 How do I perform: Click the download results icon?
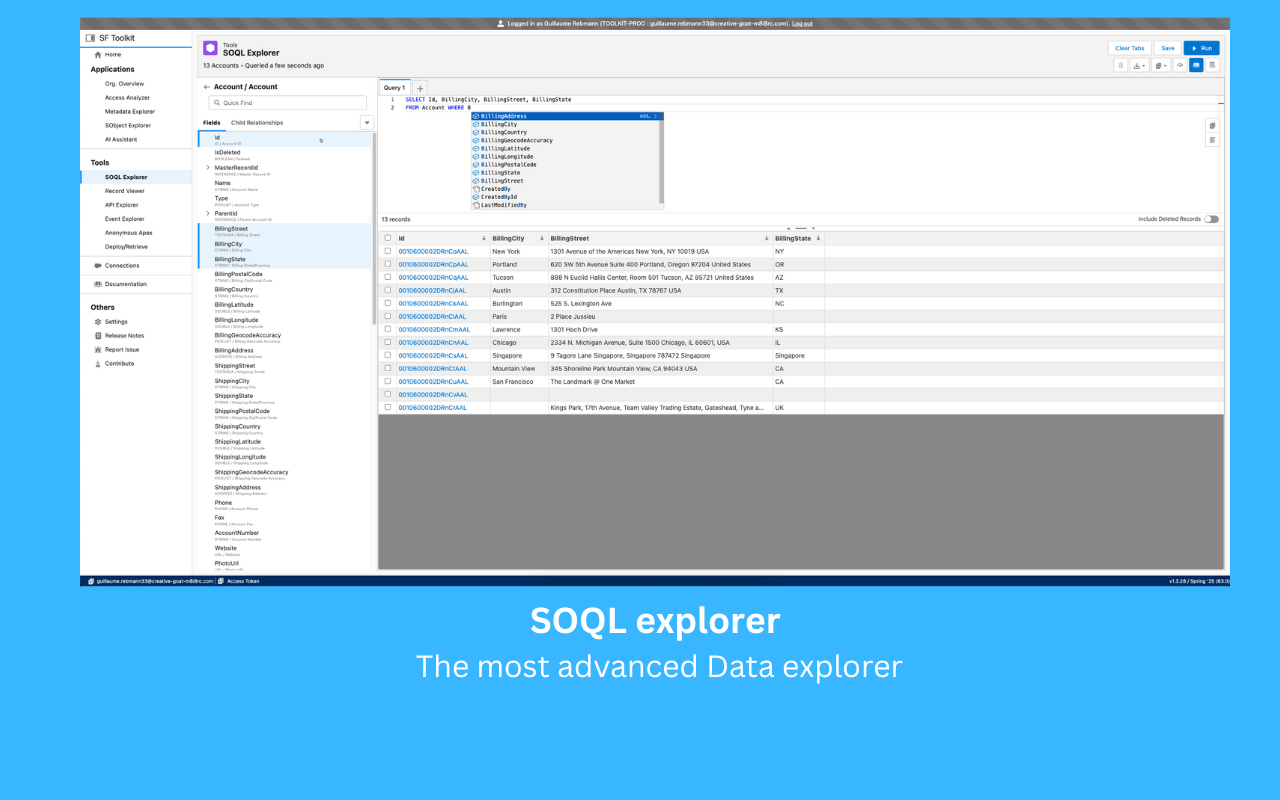pyautogui.click(x=1137, y=65)
